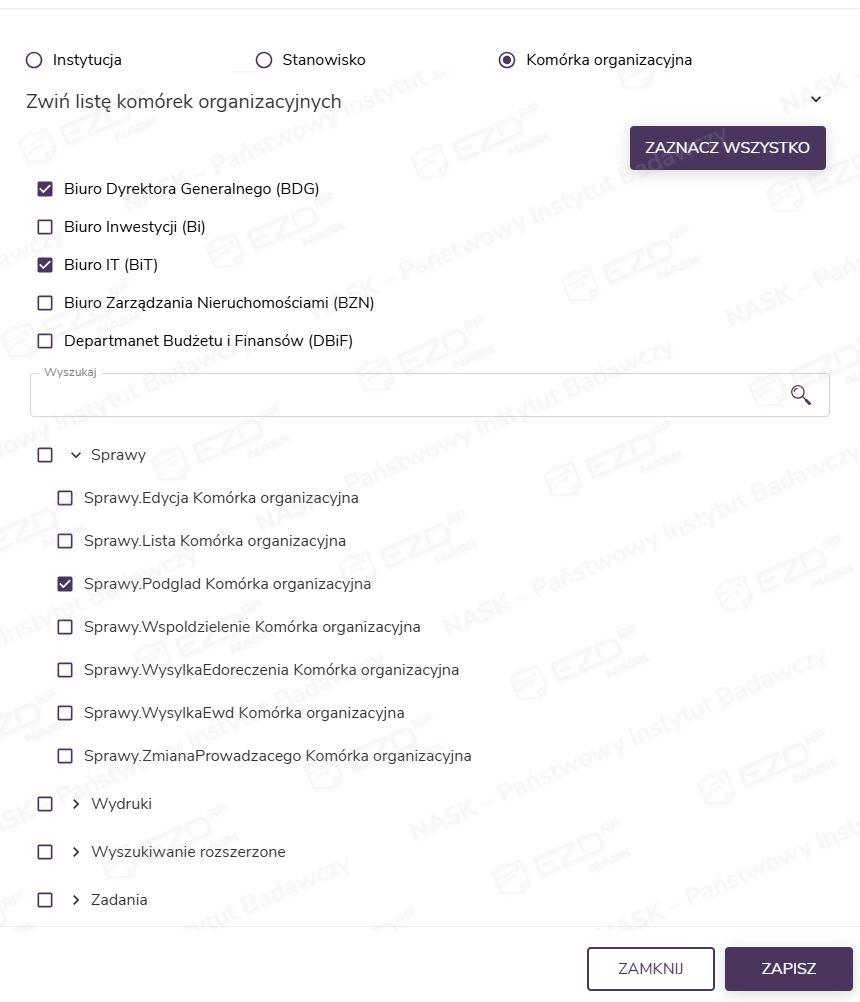Focus the Wyszukaj search field

click(400, 396)
